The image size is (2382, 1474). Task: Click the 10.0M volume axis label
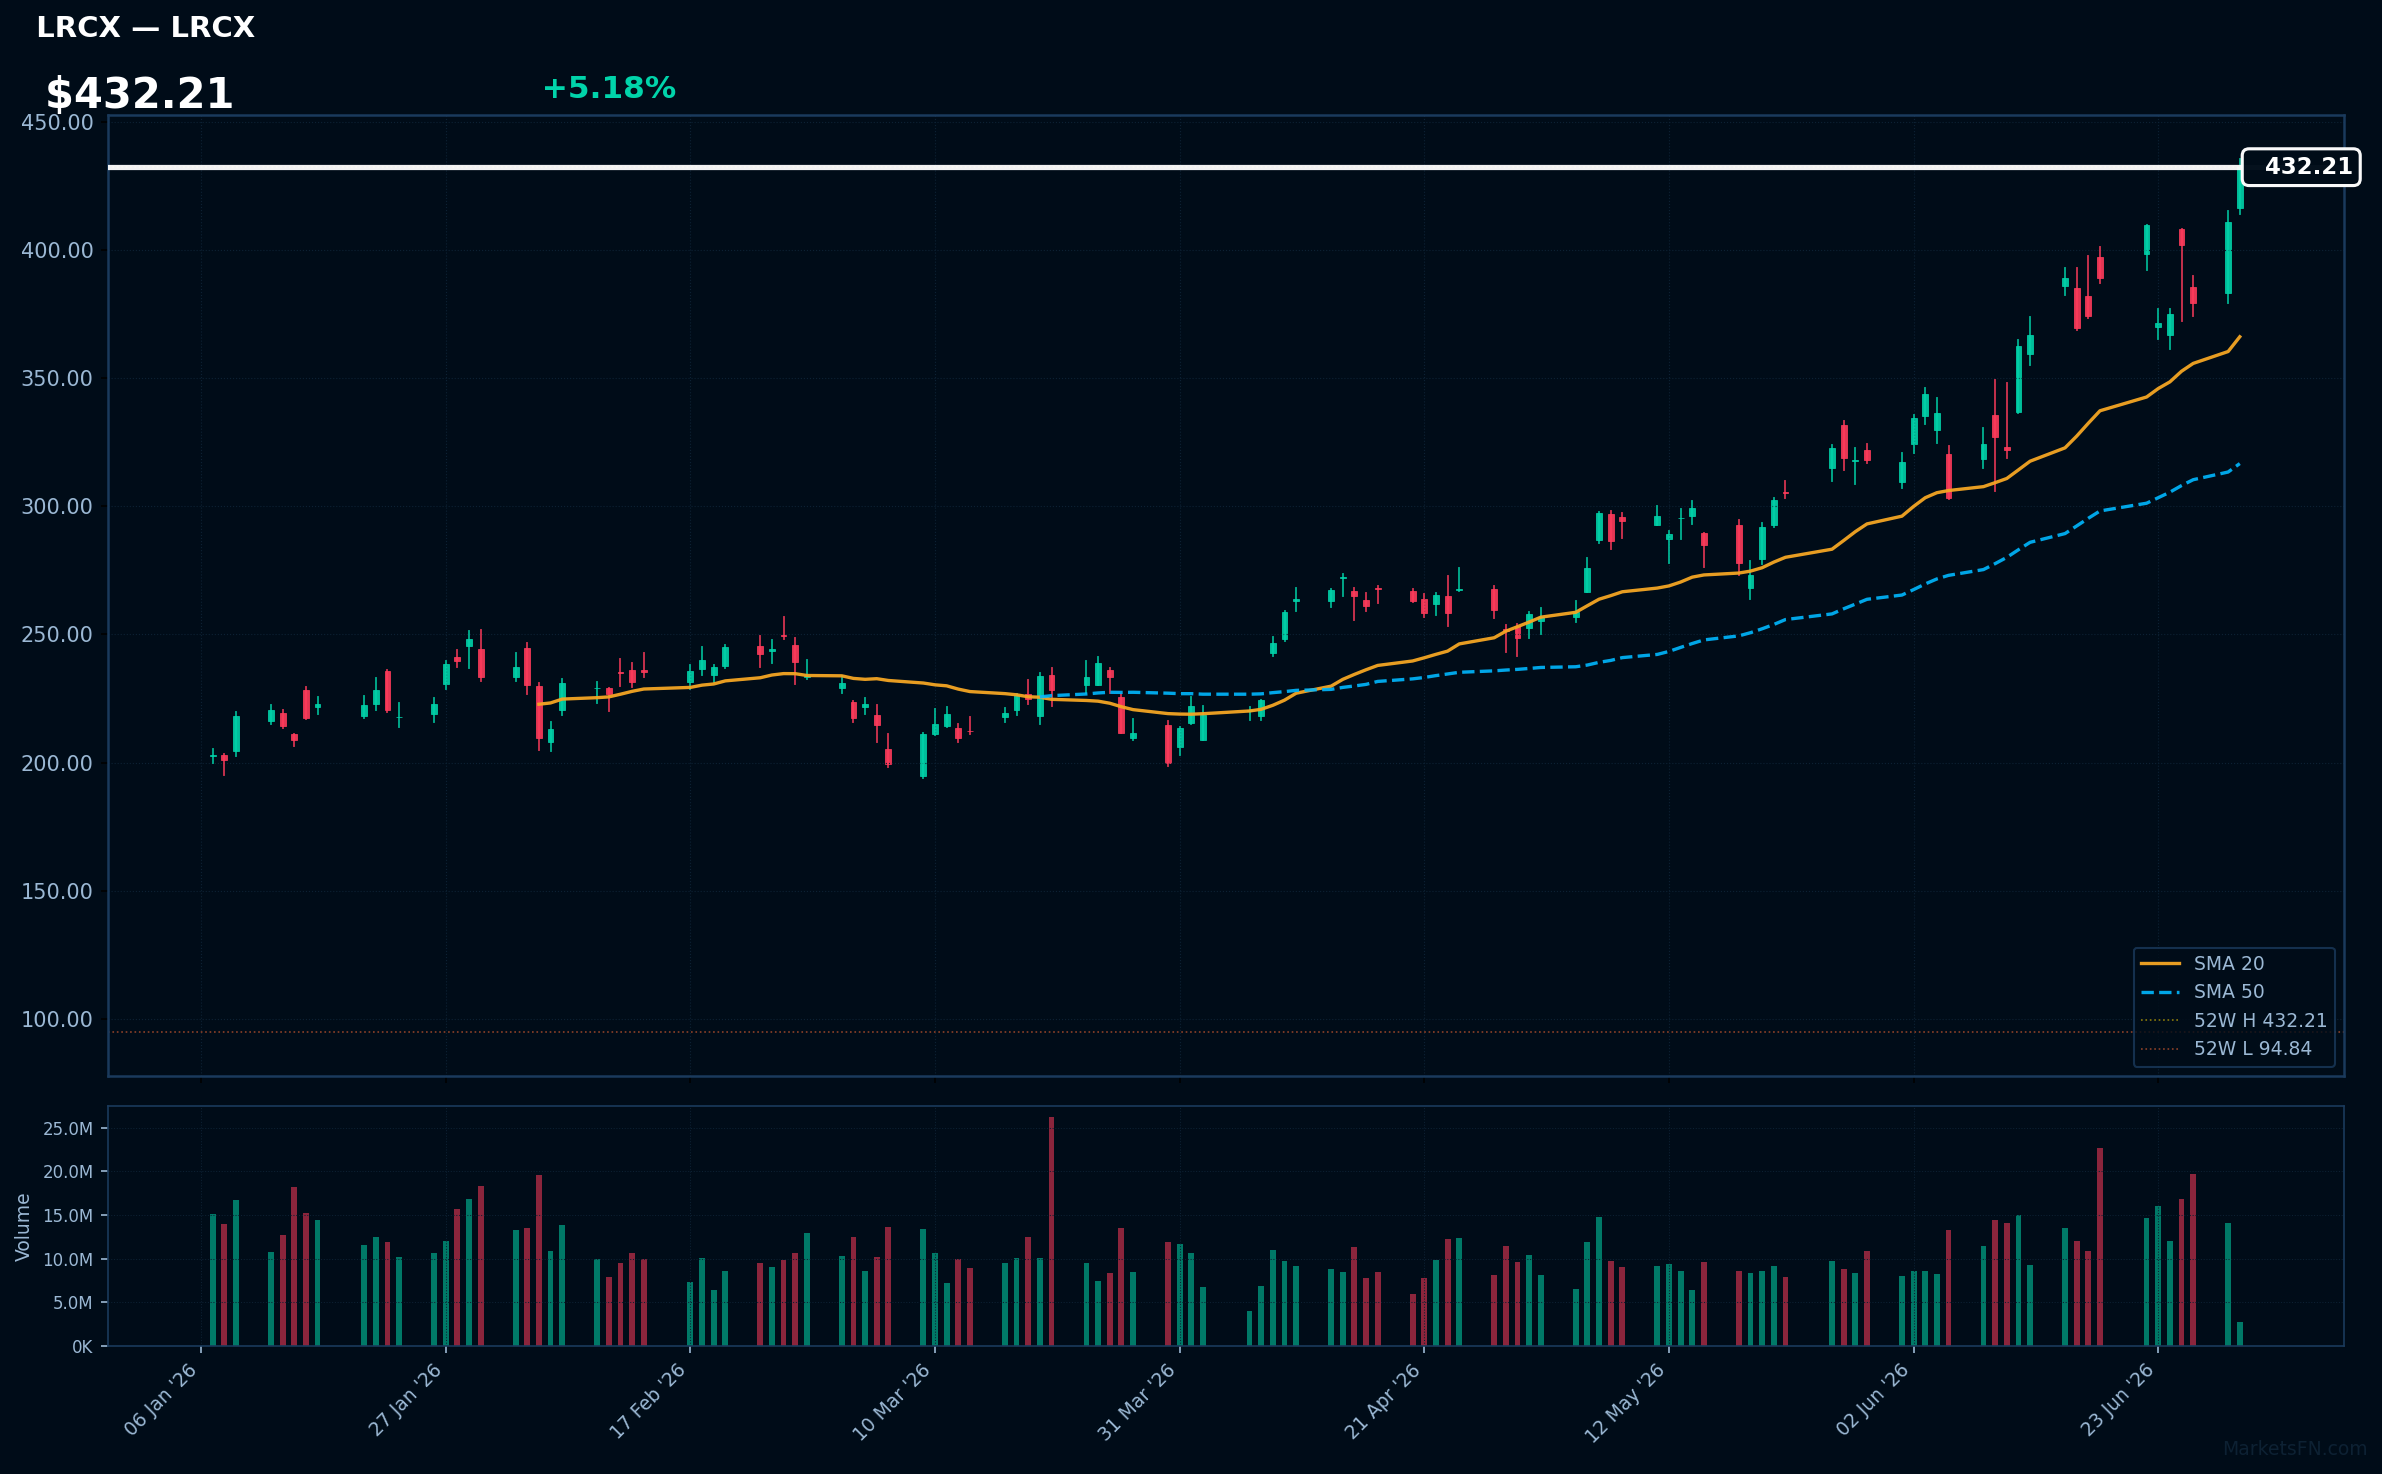pyautogui.click(x=68, y=1259)
